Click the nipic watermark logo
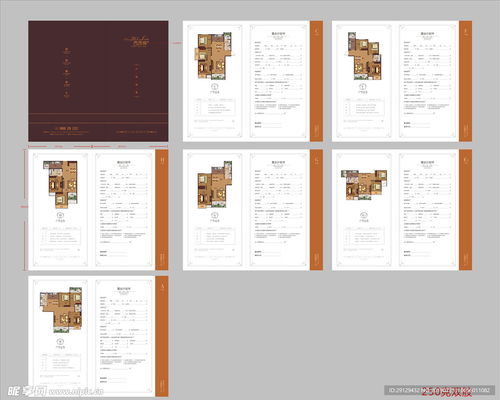 [27, 391]
